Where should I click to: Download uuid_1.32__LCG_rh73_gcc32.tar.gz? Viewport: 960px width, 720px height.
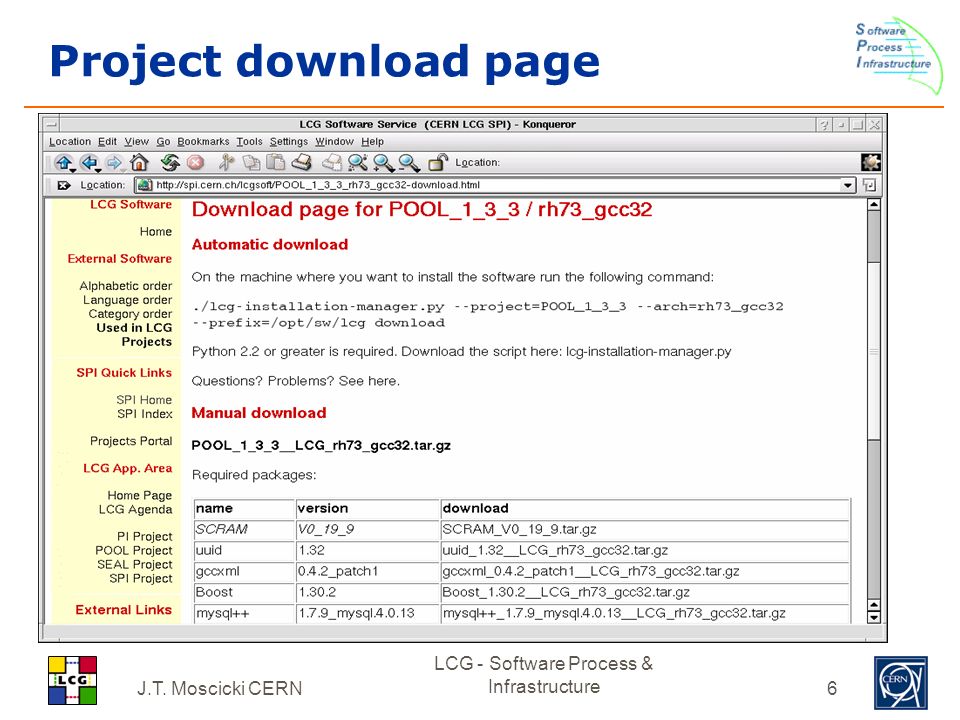(x=555, y=550)
